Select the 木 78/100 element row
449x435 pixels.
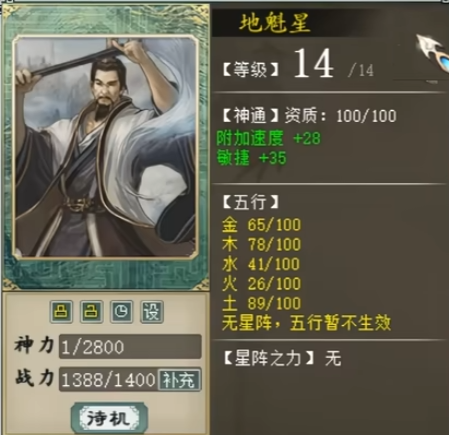coord(261,244)
